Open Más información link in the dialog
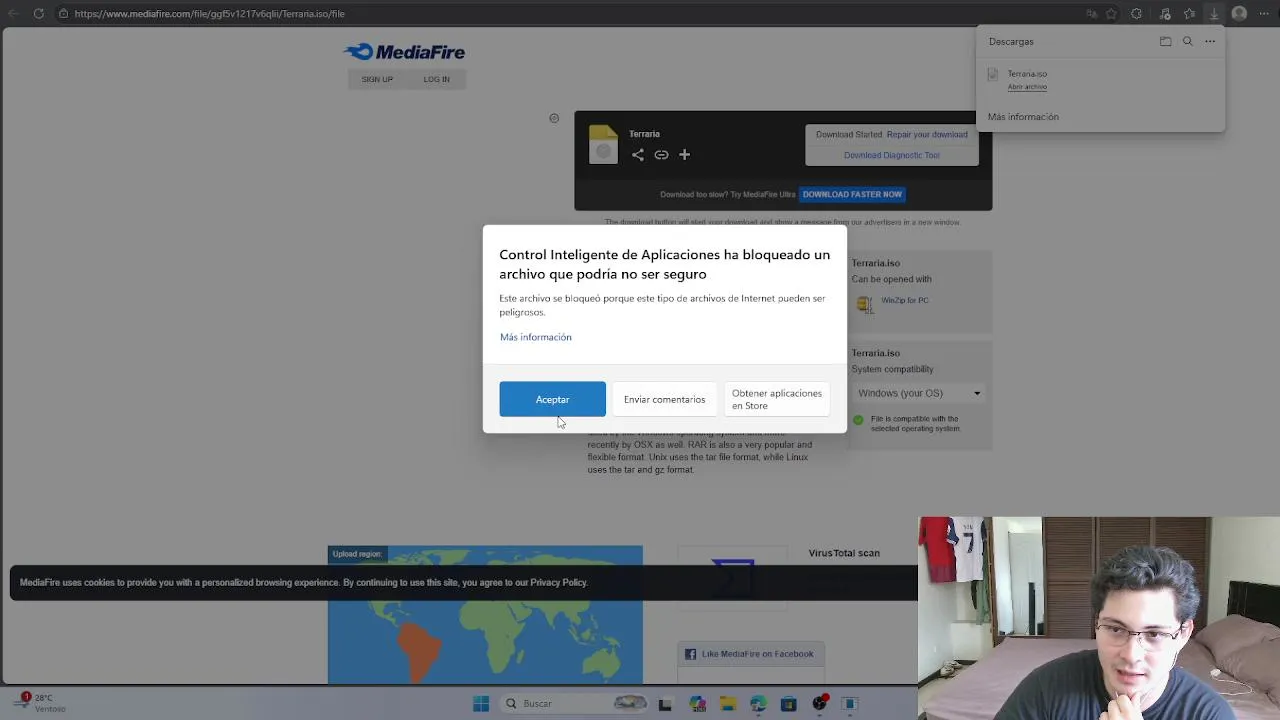Viewport: 1280px width, 720px height. click(536, 337)
